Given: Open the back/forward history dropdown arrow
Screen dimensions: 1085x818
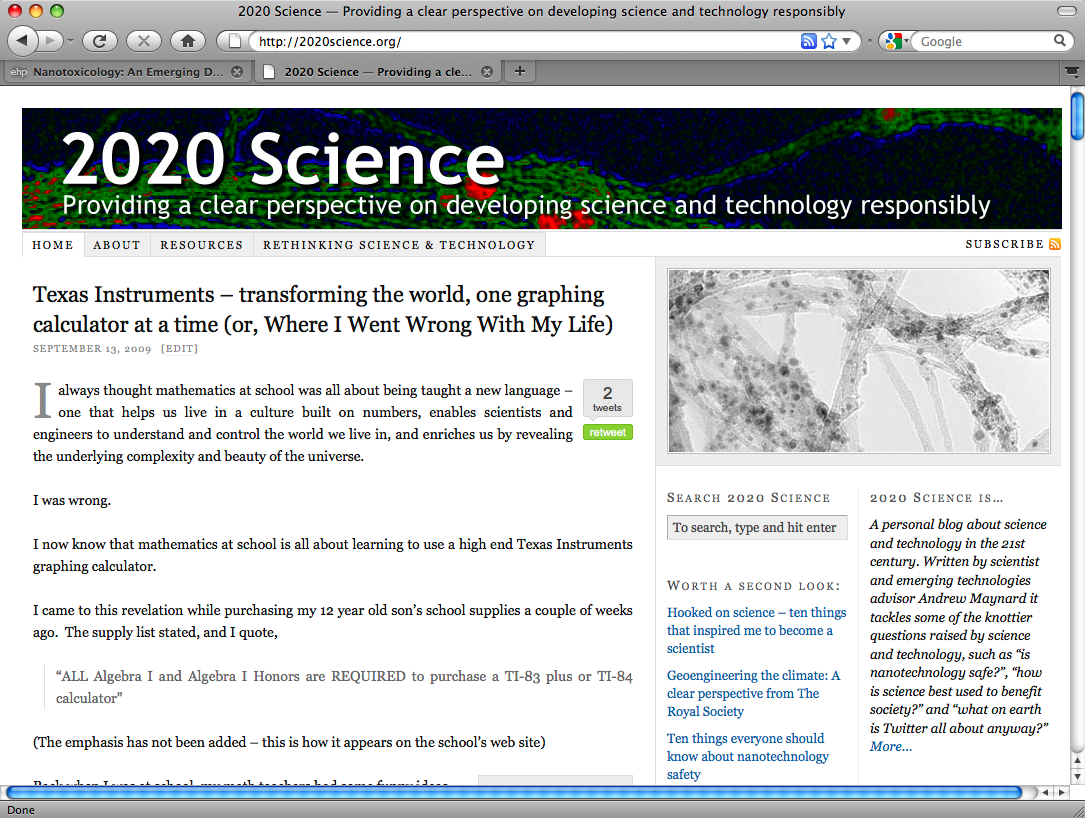Looking at the screenshot, I should [70, 42].
